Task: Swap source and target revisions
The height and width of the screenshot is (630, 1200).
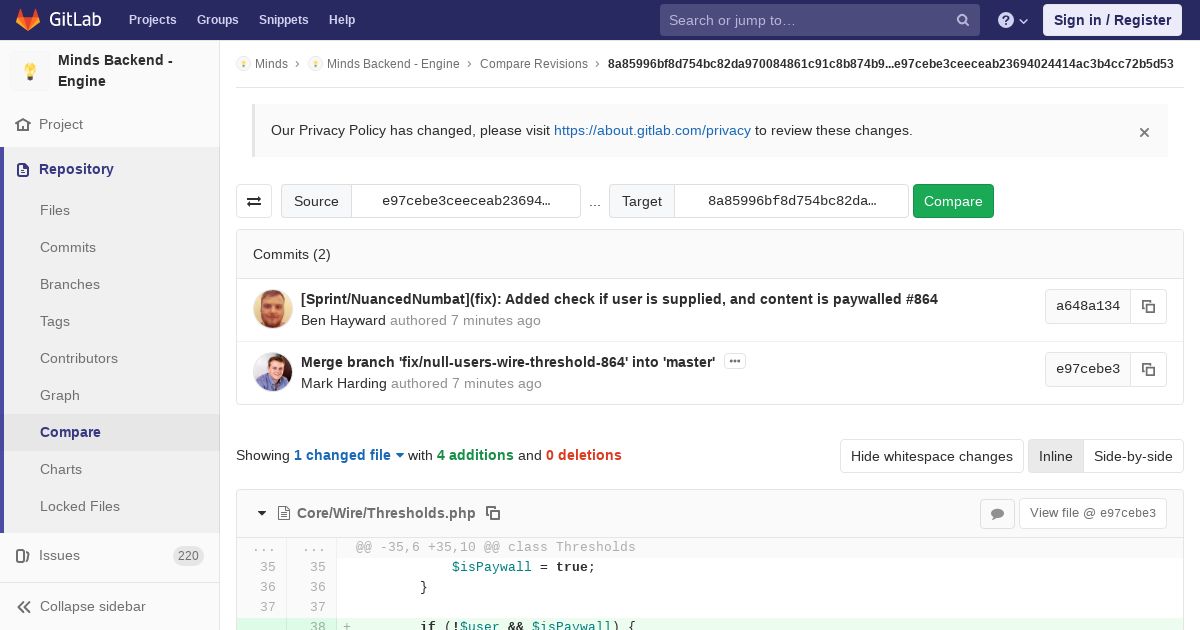Action: tap(254, 201)
